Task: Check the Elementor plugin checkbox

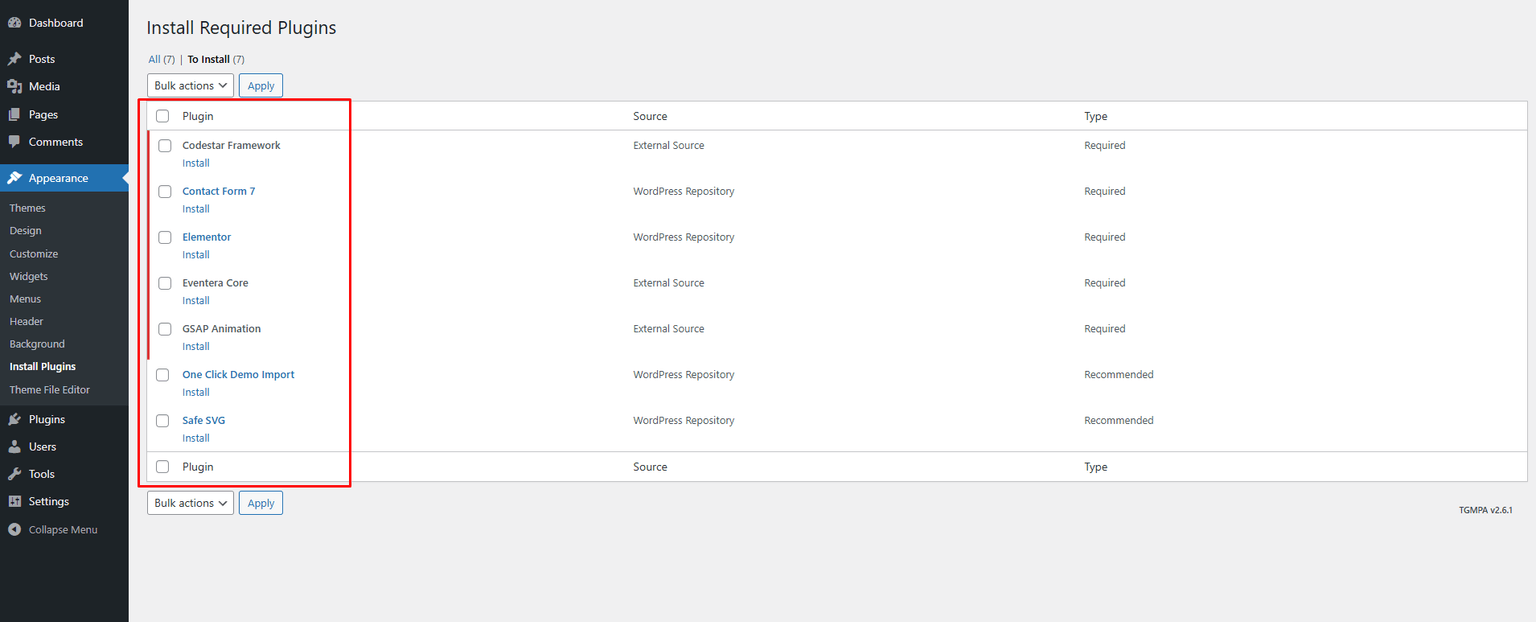Action: 165,238
